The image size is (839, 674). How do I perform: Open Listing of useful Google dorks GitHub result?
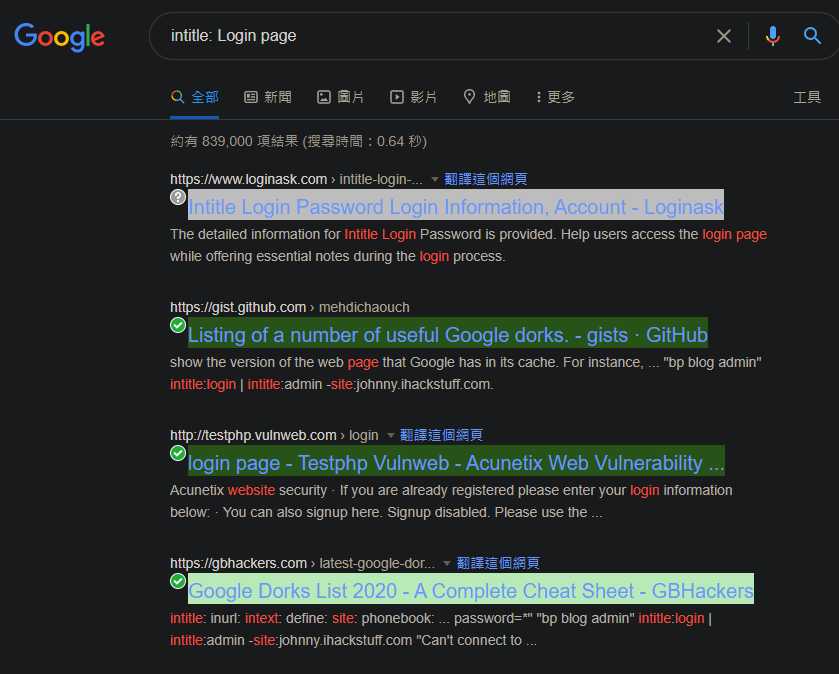[x=448, y=335]
